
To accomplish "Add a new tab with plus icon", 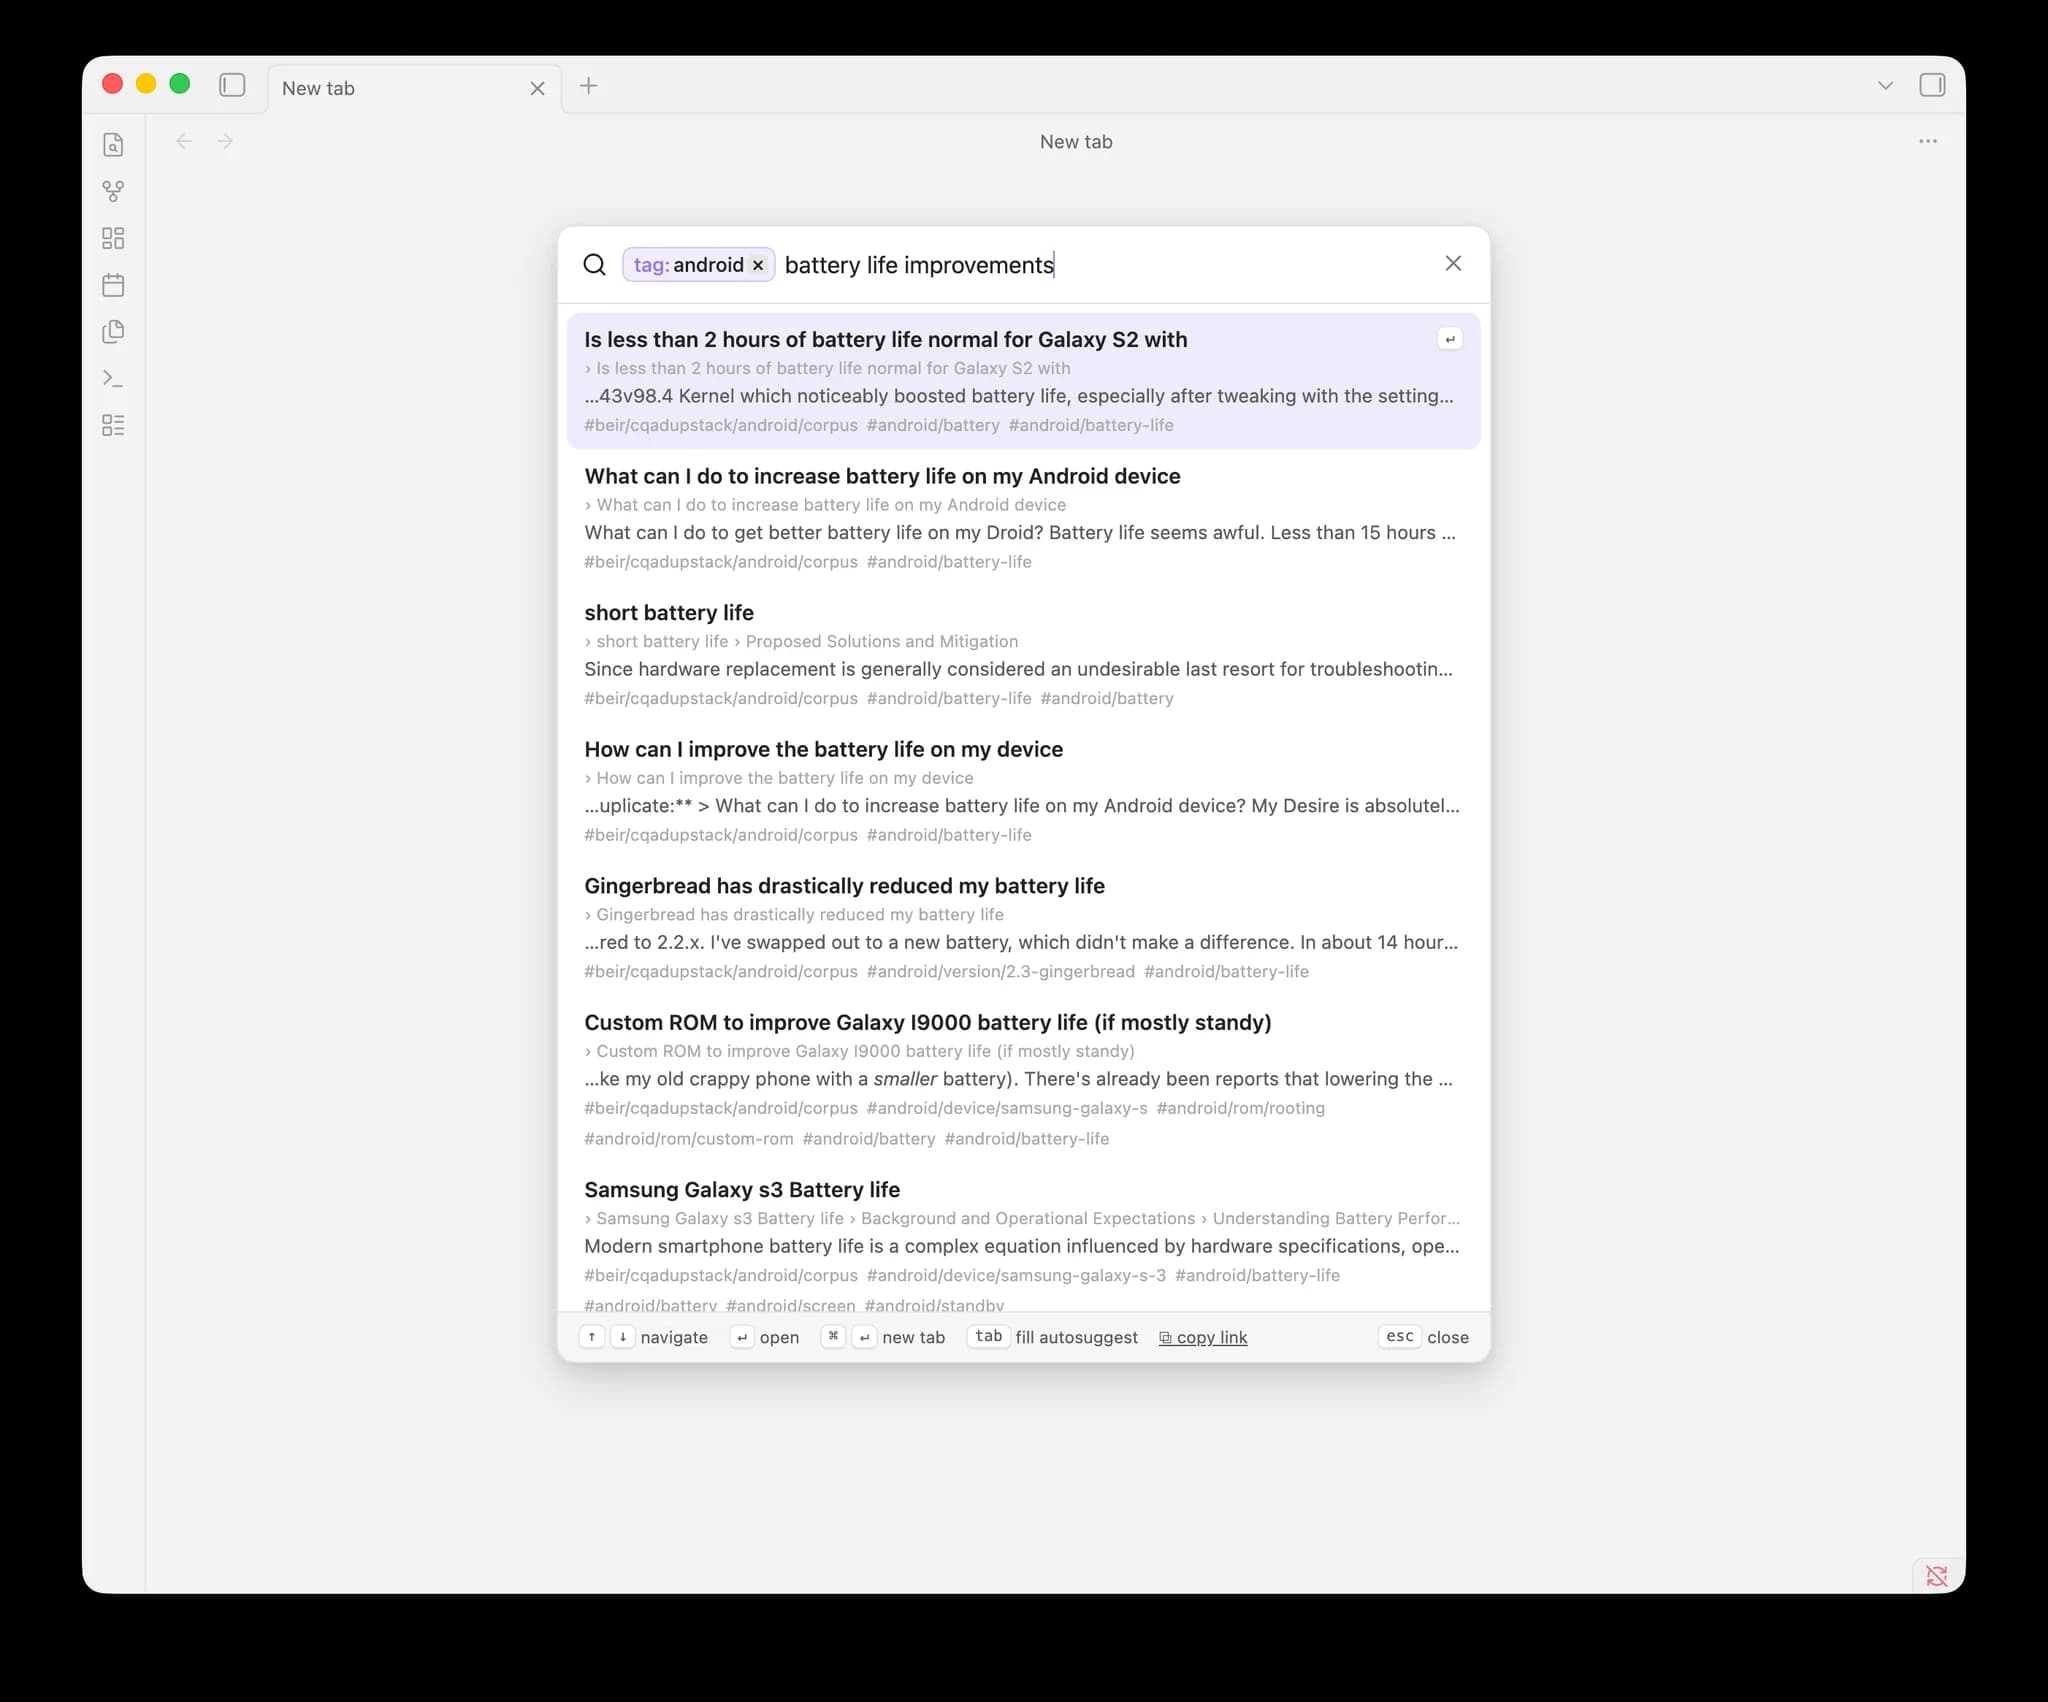I will coord(589,86).
